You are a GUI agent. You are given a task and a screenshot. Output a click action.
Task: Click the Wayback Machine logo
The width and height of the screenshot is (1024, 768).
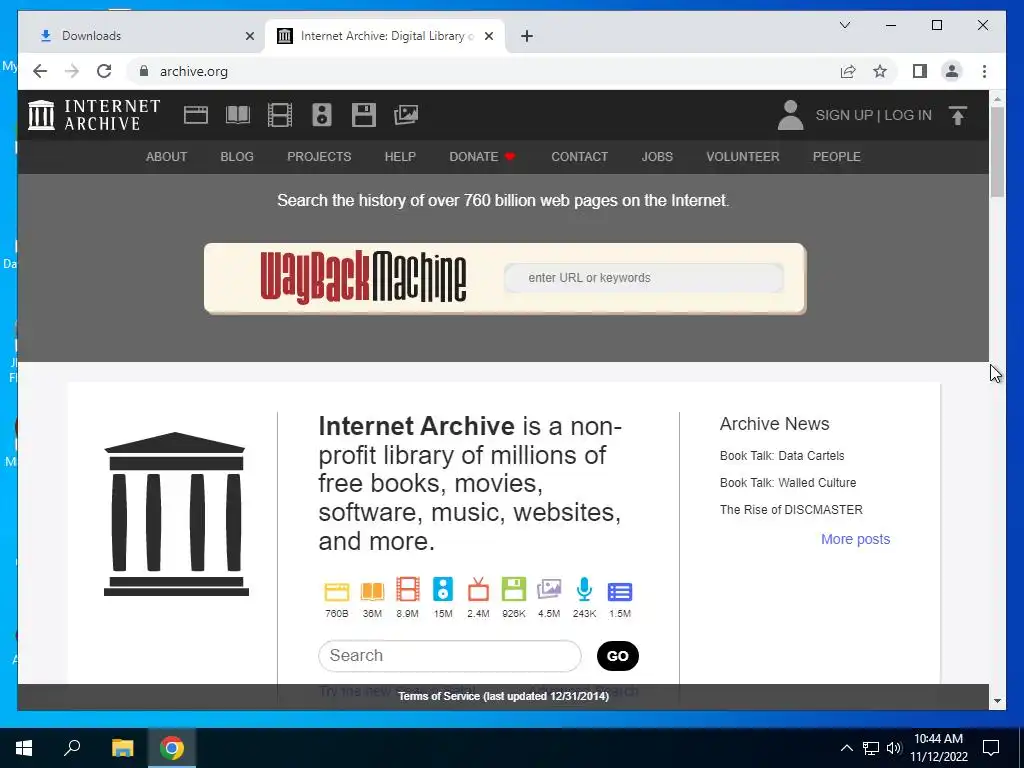pos(363,278)
